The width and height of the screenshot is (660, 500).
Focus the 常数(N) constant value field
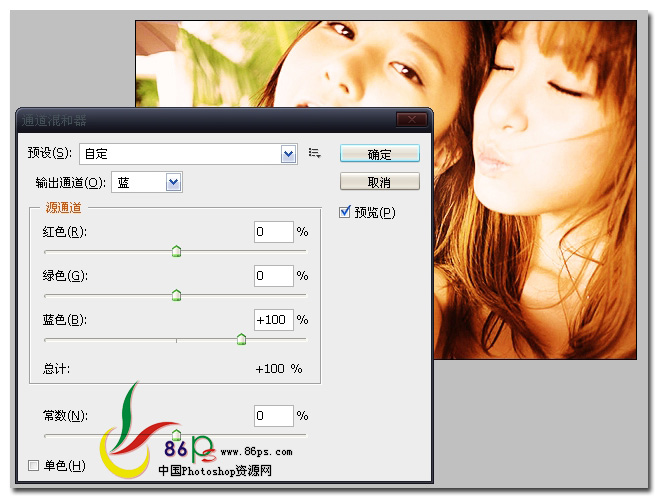(x=273, y=415)
